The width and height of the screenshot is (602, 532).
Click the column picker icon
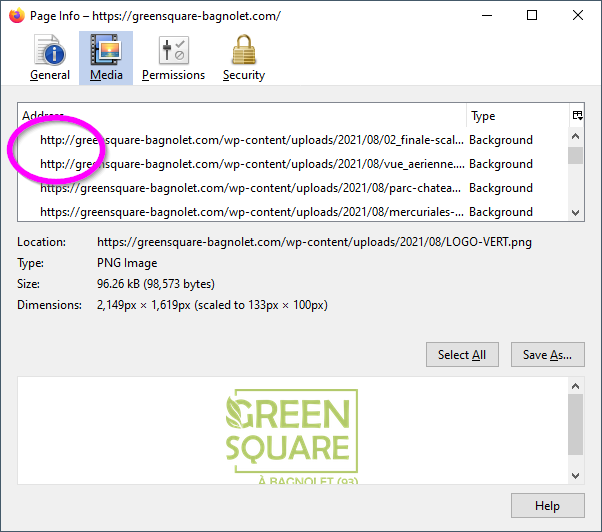[576, 116]
